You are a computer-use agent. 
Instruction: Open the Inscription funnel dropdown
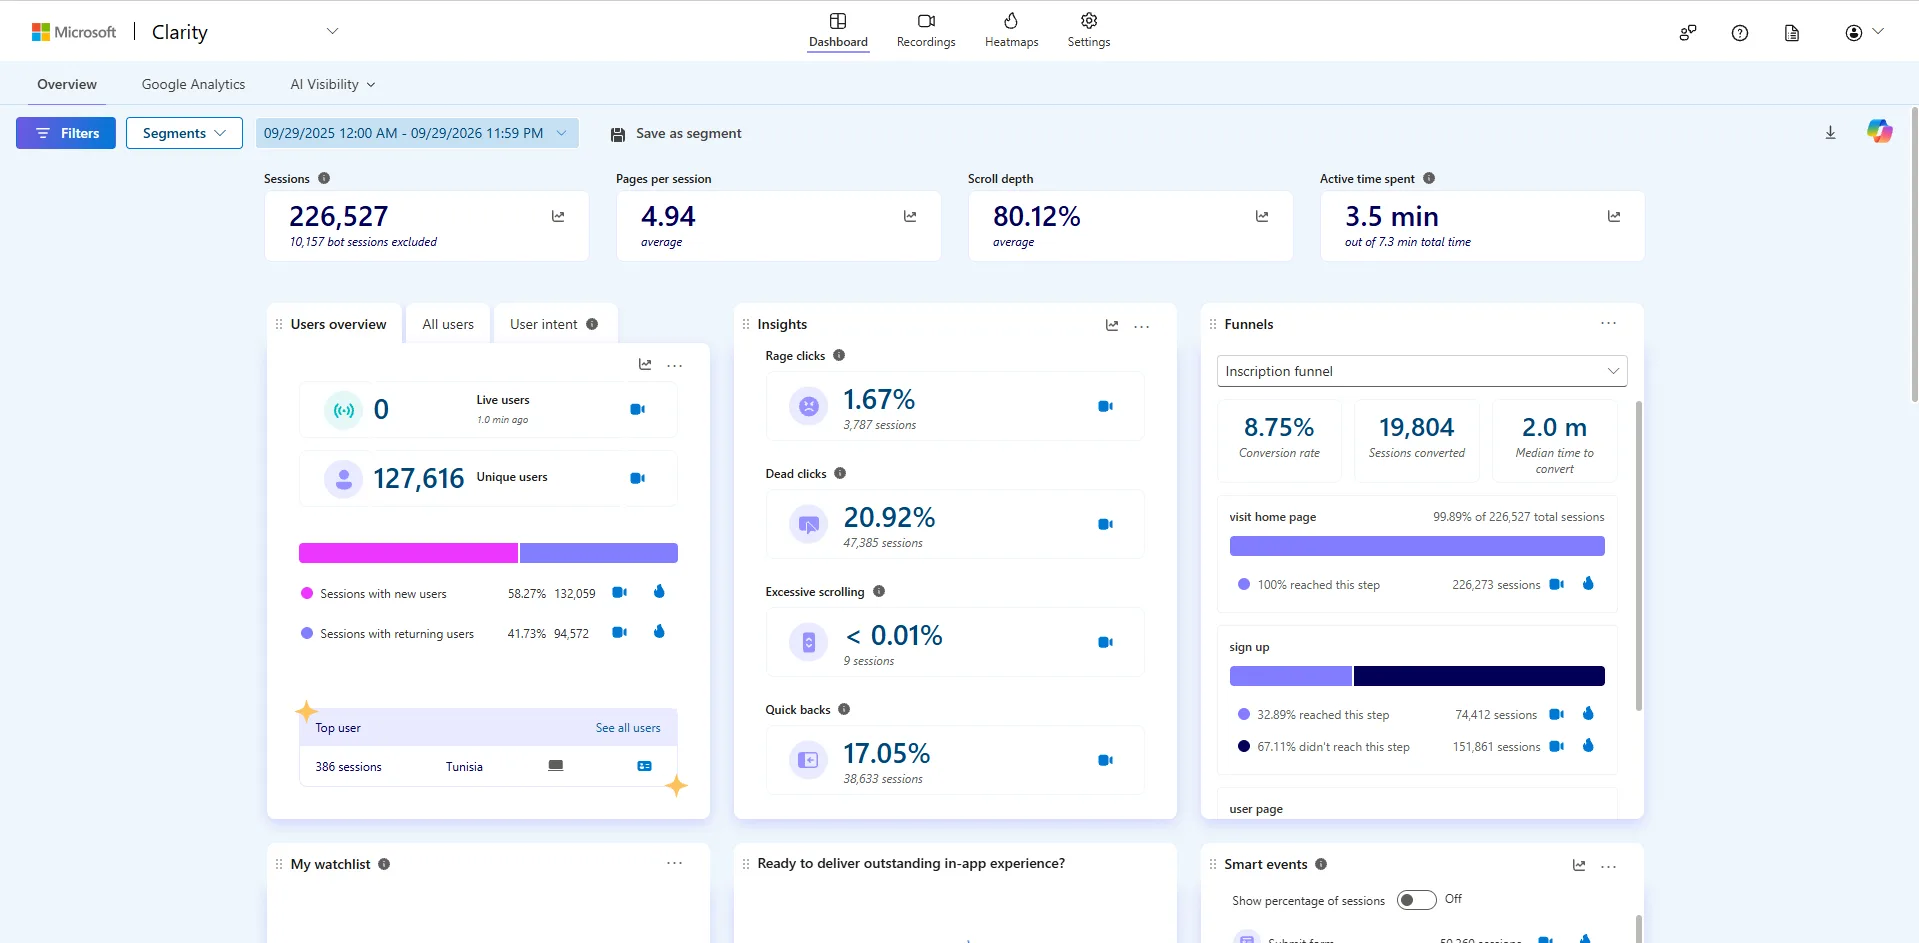click(x=1422, y=371)
